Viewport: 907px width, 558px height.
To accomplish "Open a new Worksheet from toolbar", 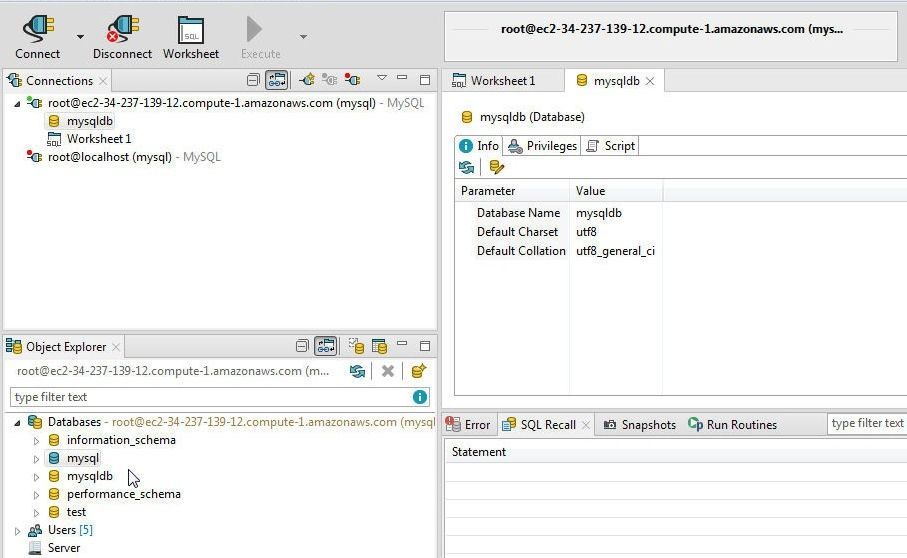I will (191, 37).
